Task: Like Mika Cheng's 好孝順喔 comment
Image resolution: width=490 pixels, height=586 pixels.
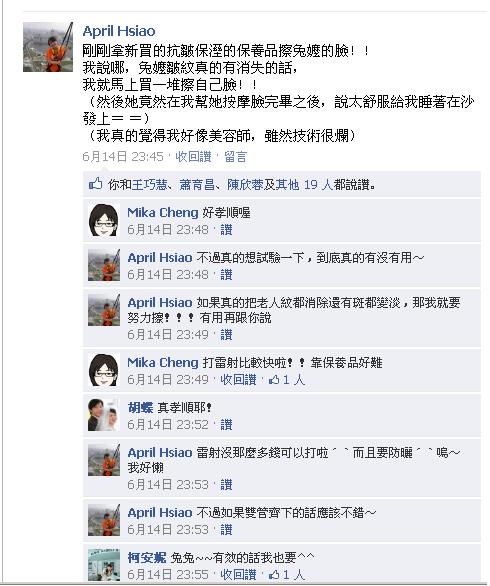Action: pos(226,230)
